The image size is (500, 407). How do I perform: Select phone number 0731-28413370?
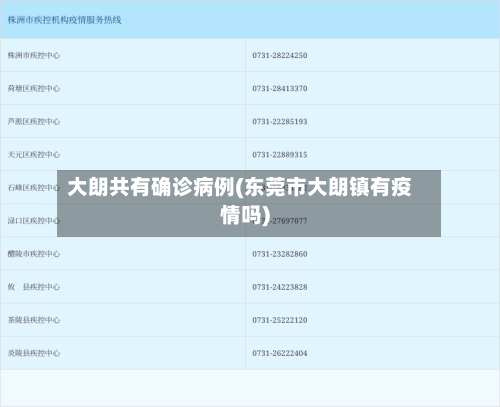[x=280, y=88]
